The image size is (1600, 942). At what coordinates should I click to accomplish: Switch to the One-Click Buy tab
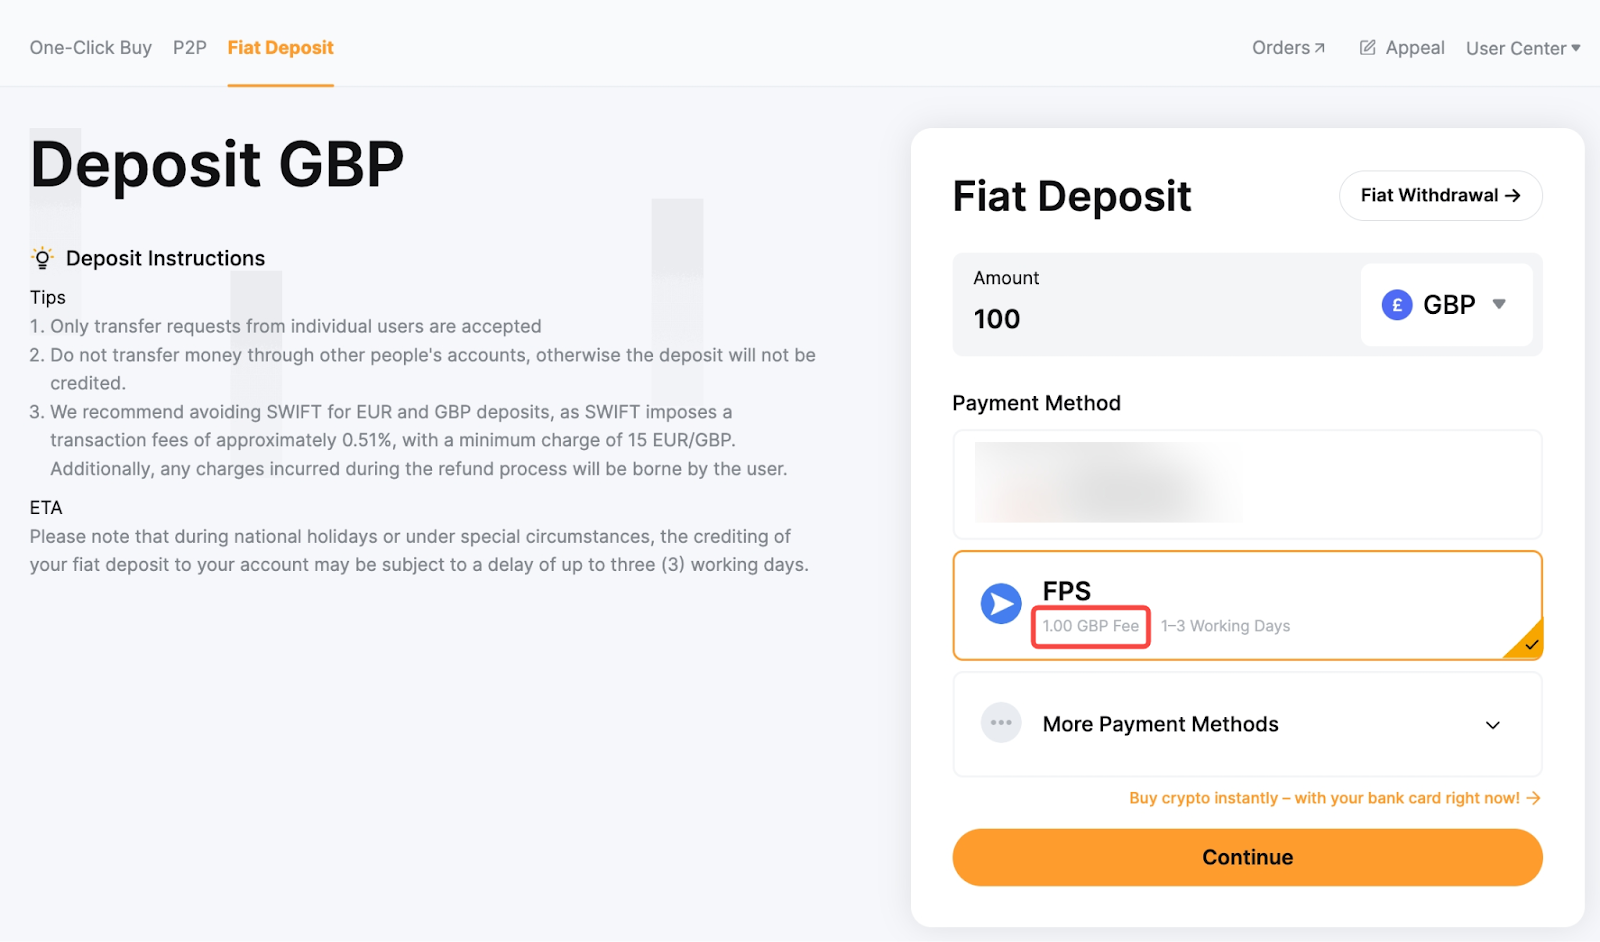pyautogui.click(x=91, y=48)
